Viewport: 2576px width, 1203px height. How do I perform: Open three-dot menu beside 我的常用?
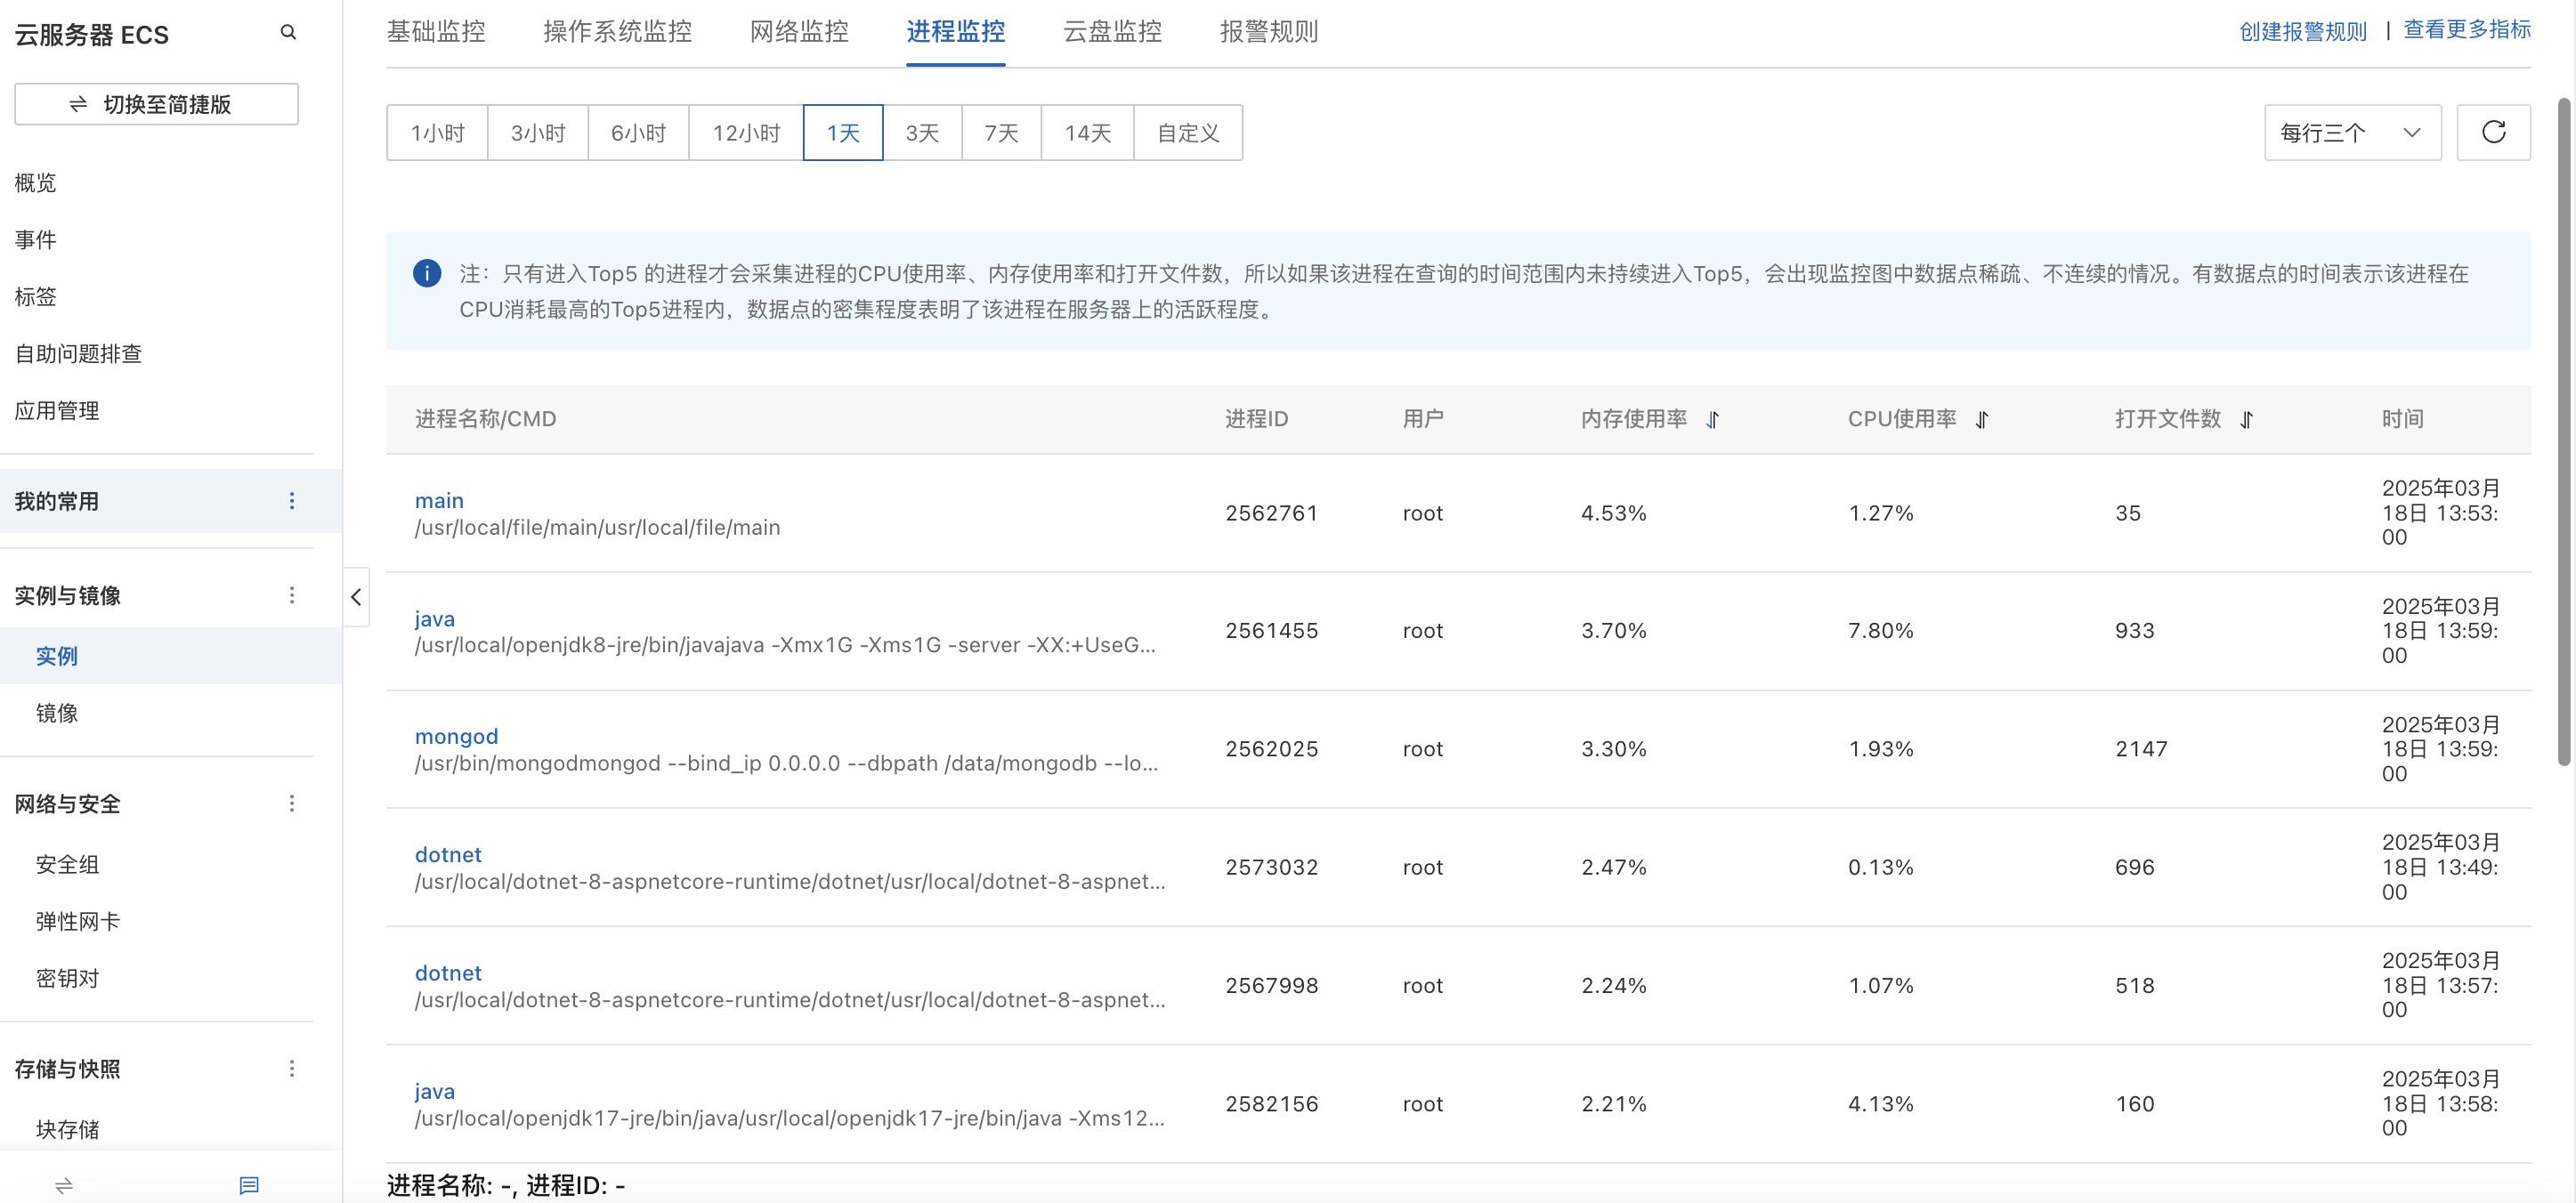291,500
